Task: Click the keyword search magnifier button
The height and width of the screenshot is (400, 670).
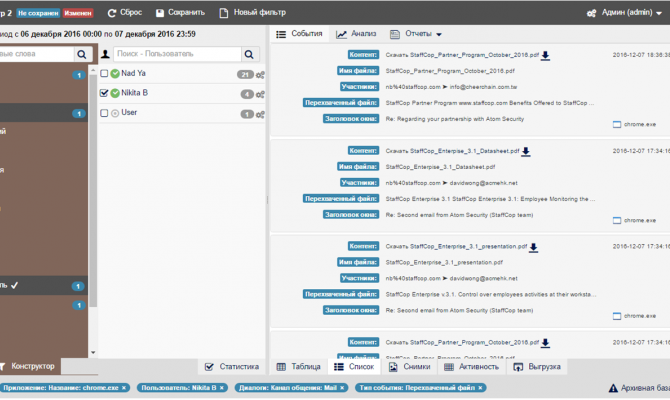Action: [x=82, y=54]
